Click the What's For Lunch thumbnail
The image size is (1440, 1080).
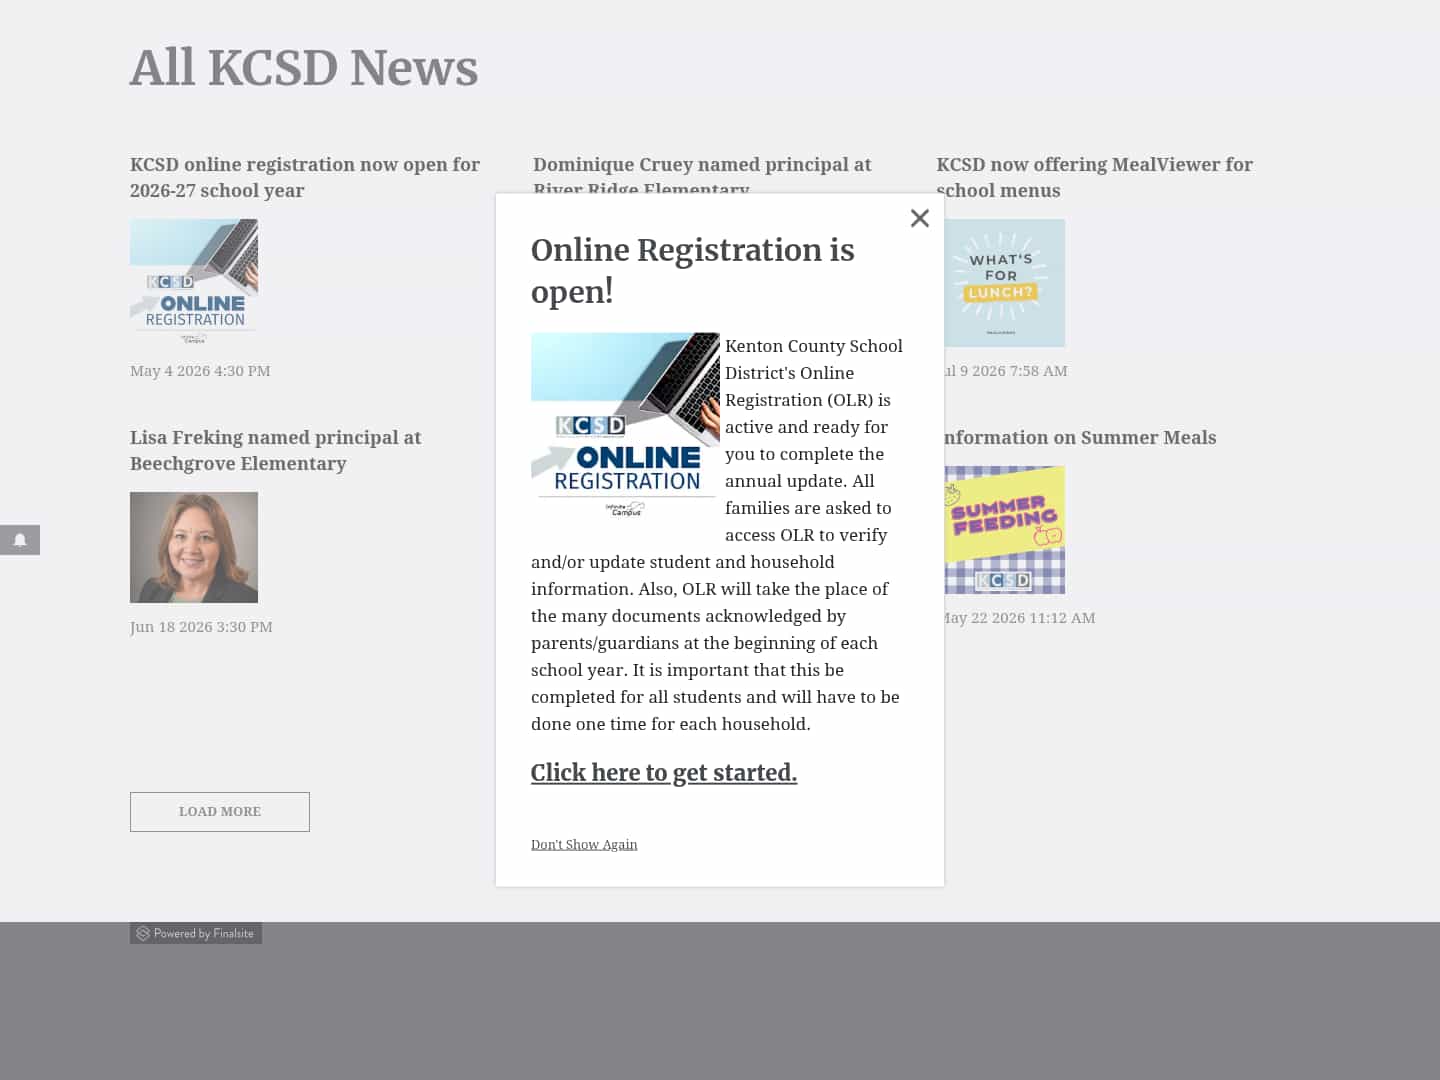pyautogui.click(x=1004, y=283)
